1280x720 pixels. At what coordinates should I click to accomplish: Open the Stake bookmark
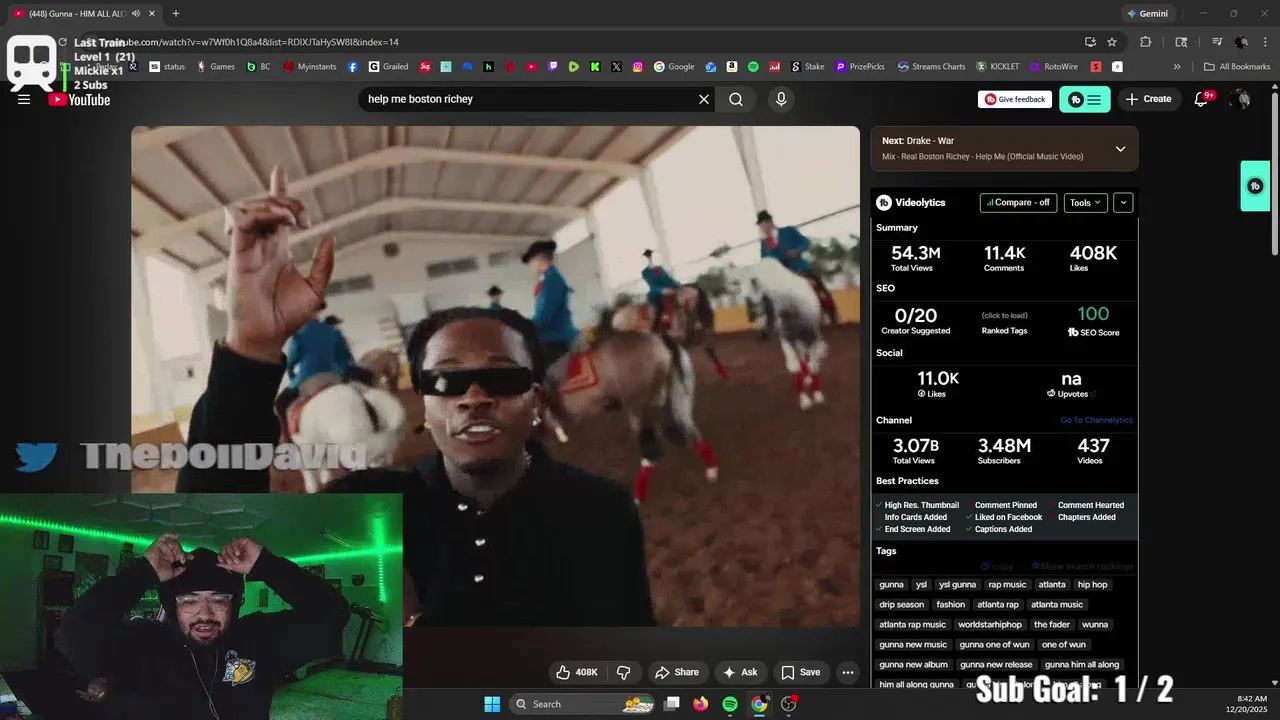[808, 67]
